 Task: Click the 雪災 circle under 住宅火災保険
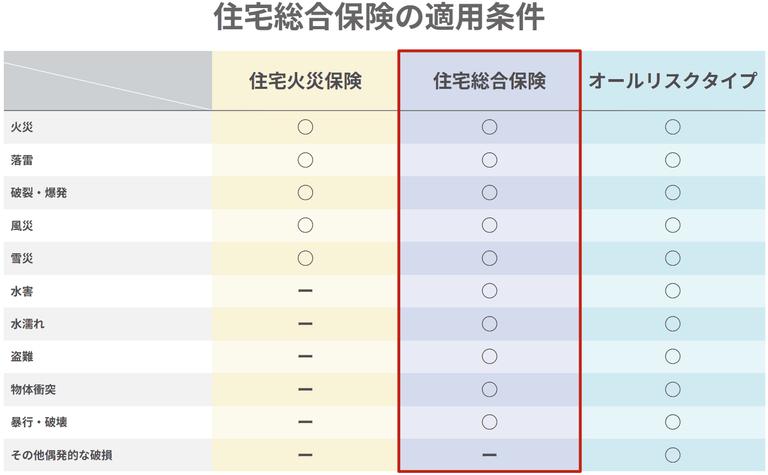coord(305,258)
